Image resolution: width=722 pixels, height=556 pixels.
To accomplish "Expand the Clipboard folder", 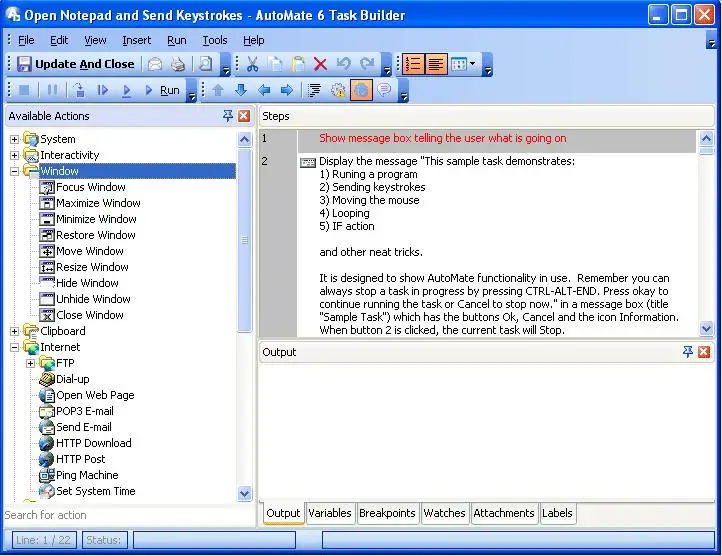I will [x=14, y=331].
